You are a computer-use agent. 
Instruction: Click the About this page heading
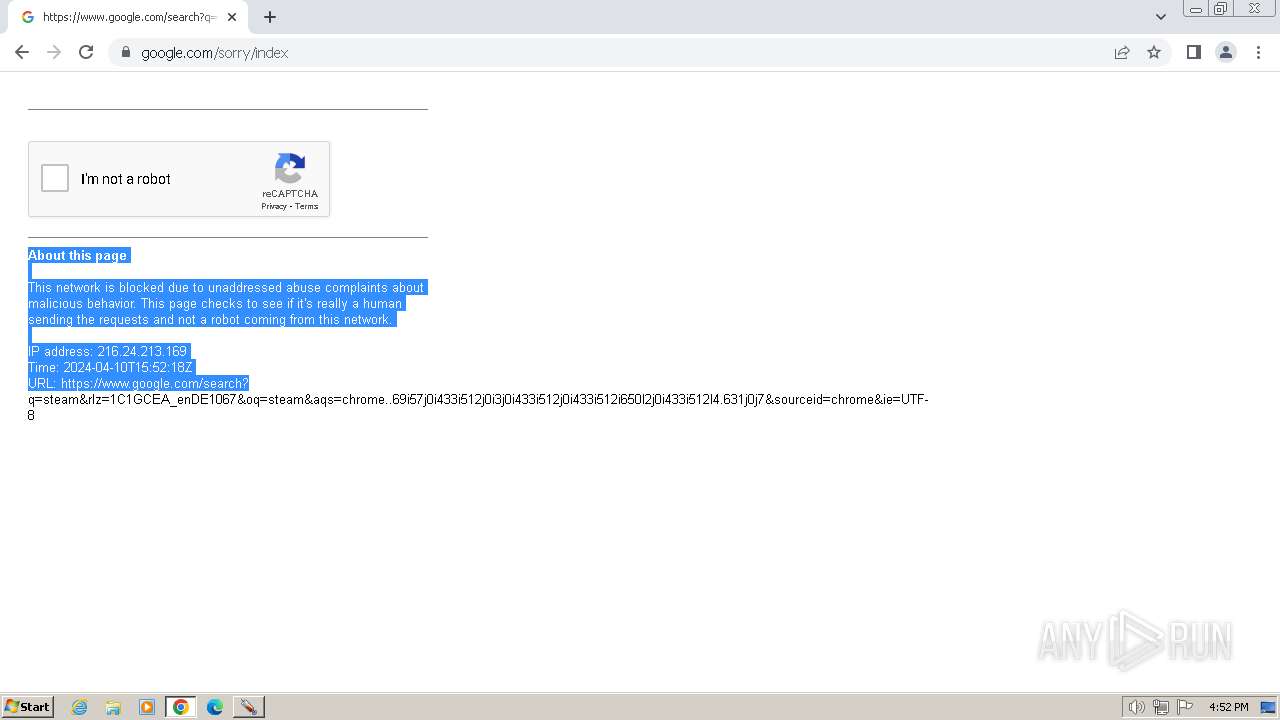78,255
